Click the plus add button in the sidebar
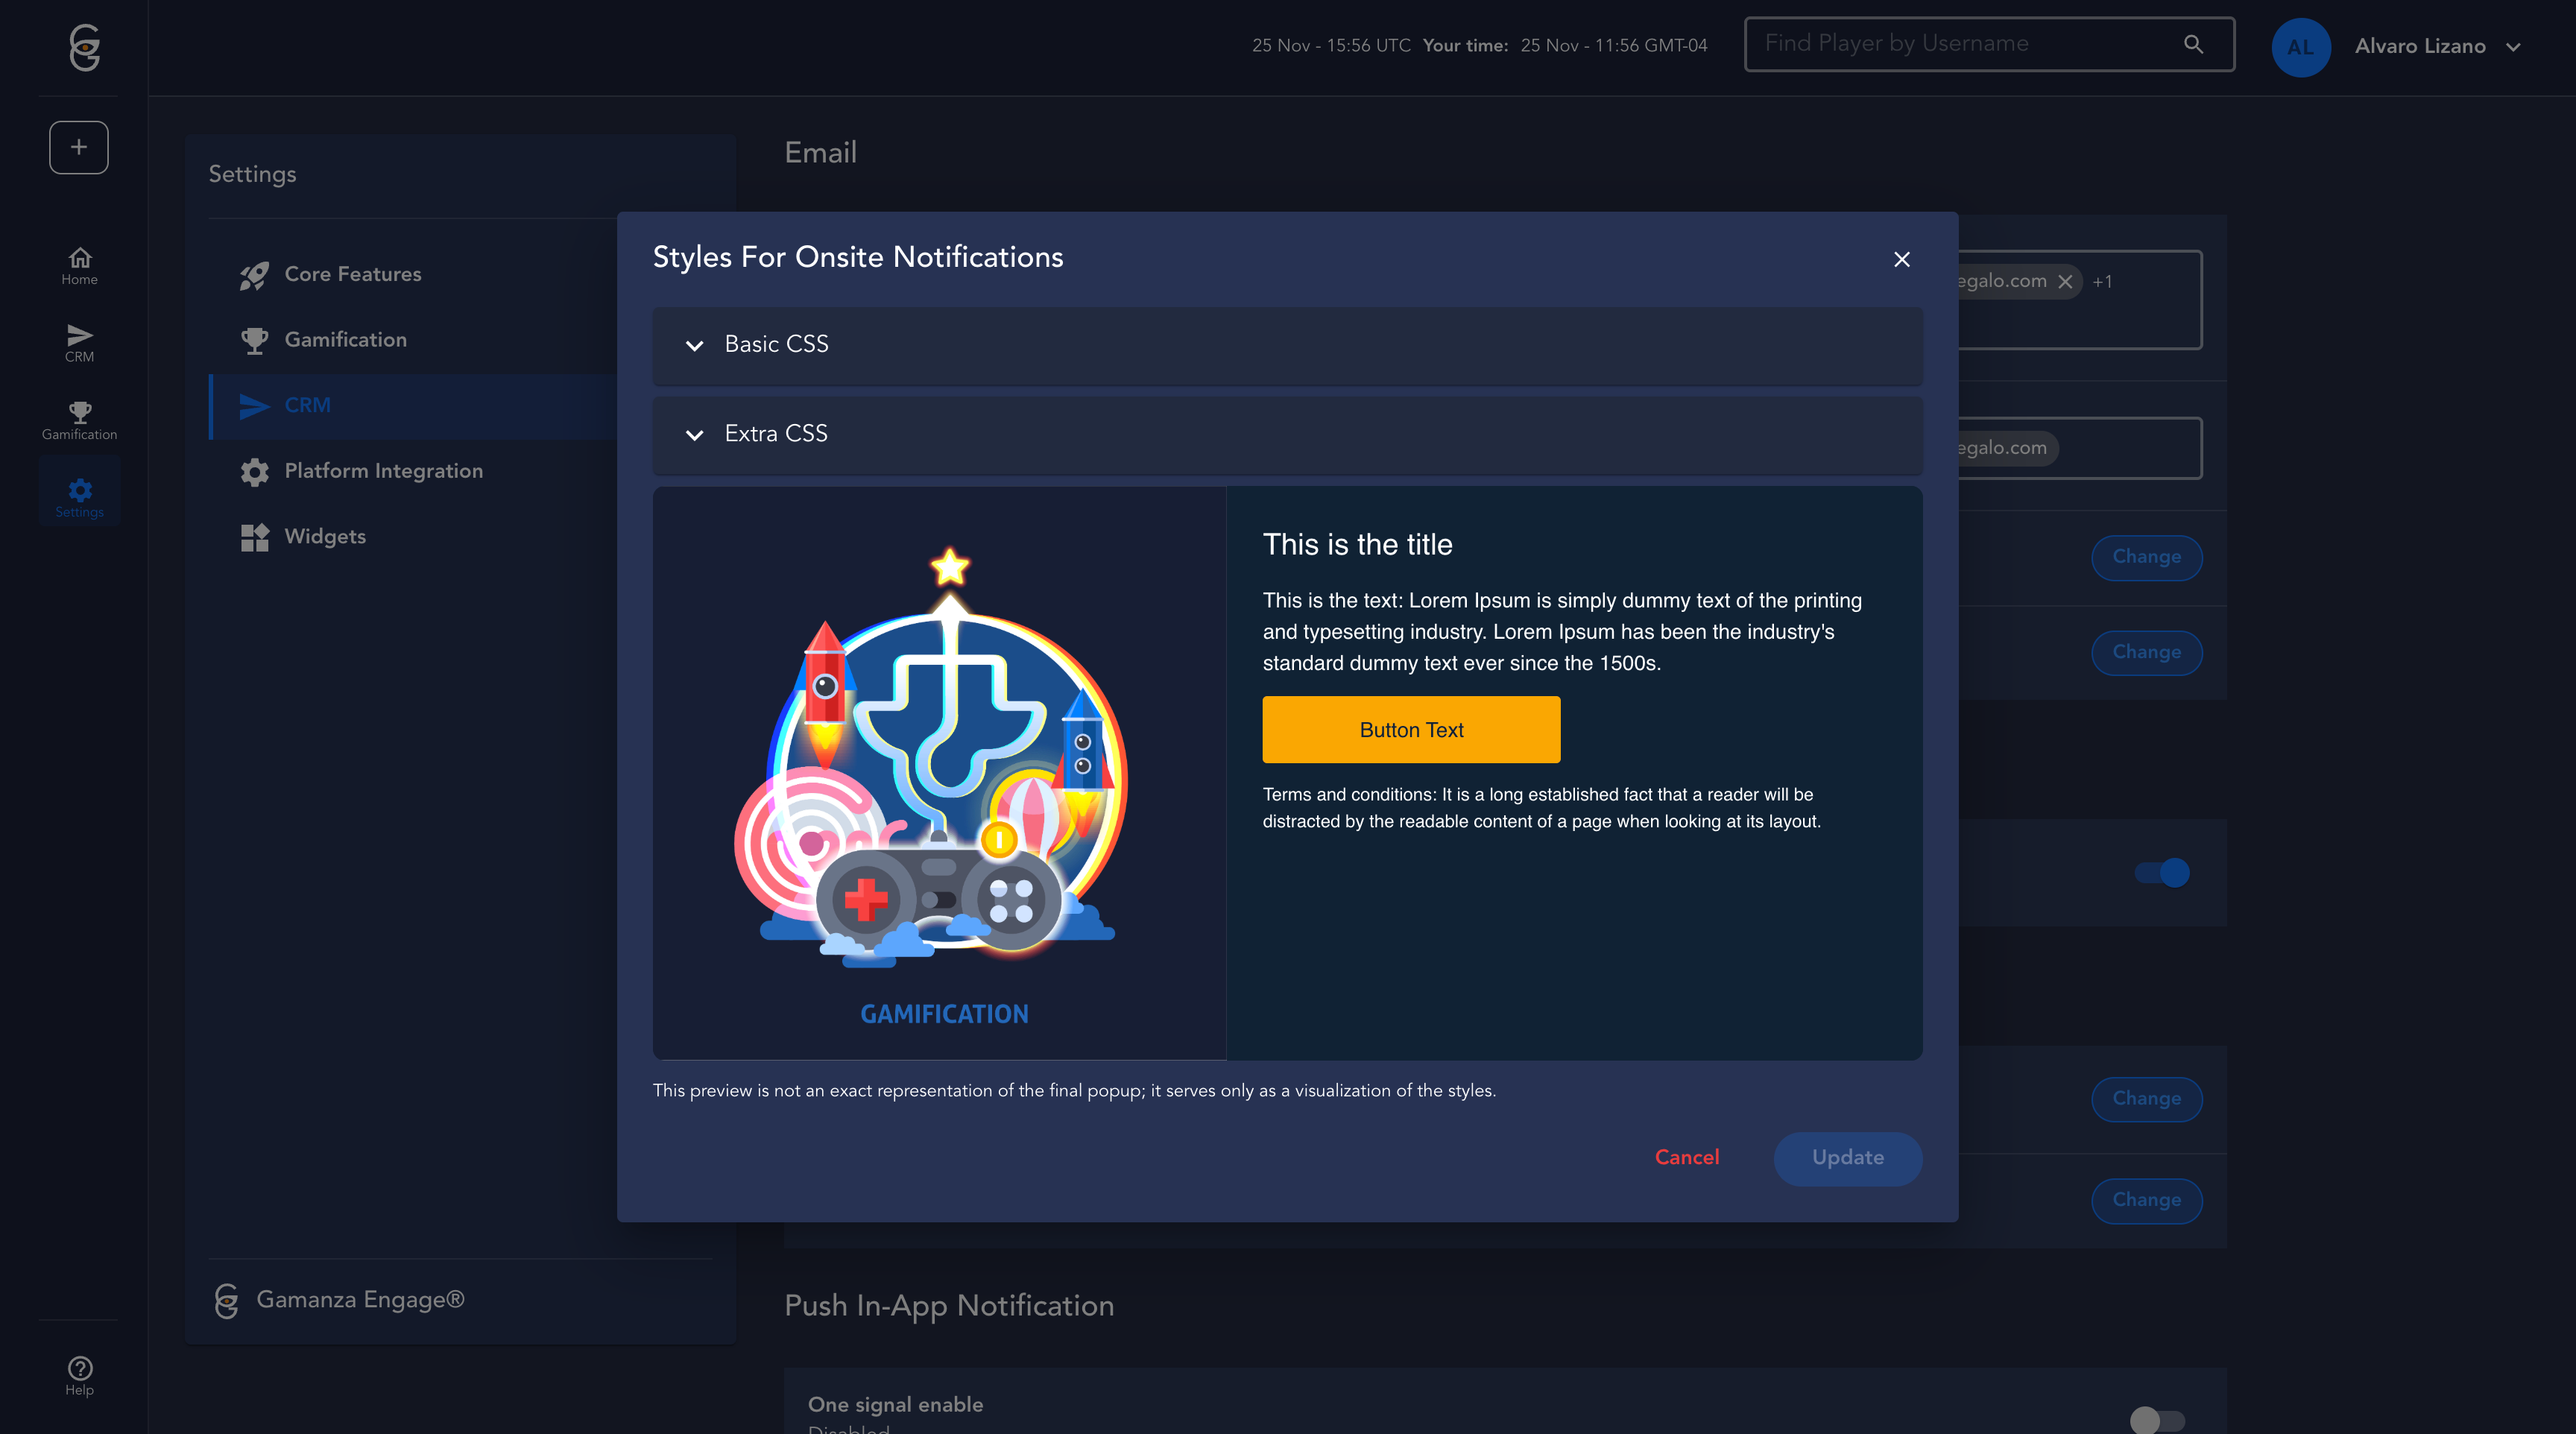 tap(79, 148)
